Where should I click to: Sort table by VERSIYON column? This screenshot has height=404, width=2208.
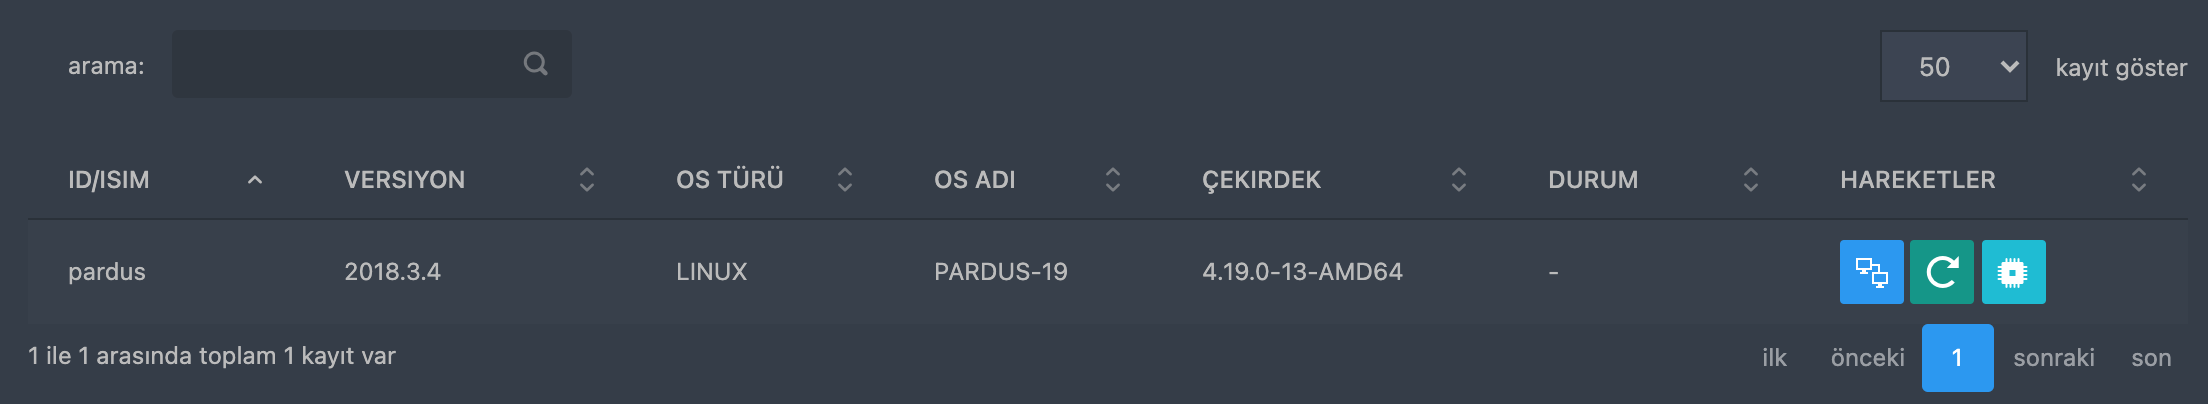point(587,180)
